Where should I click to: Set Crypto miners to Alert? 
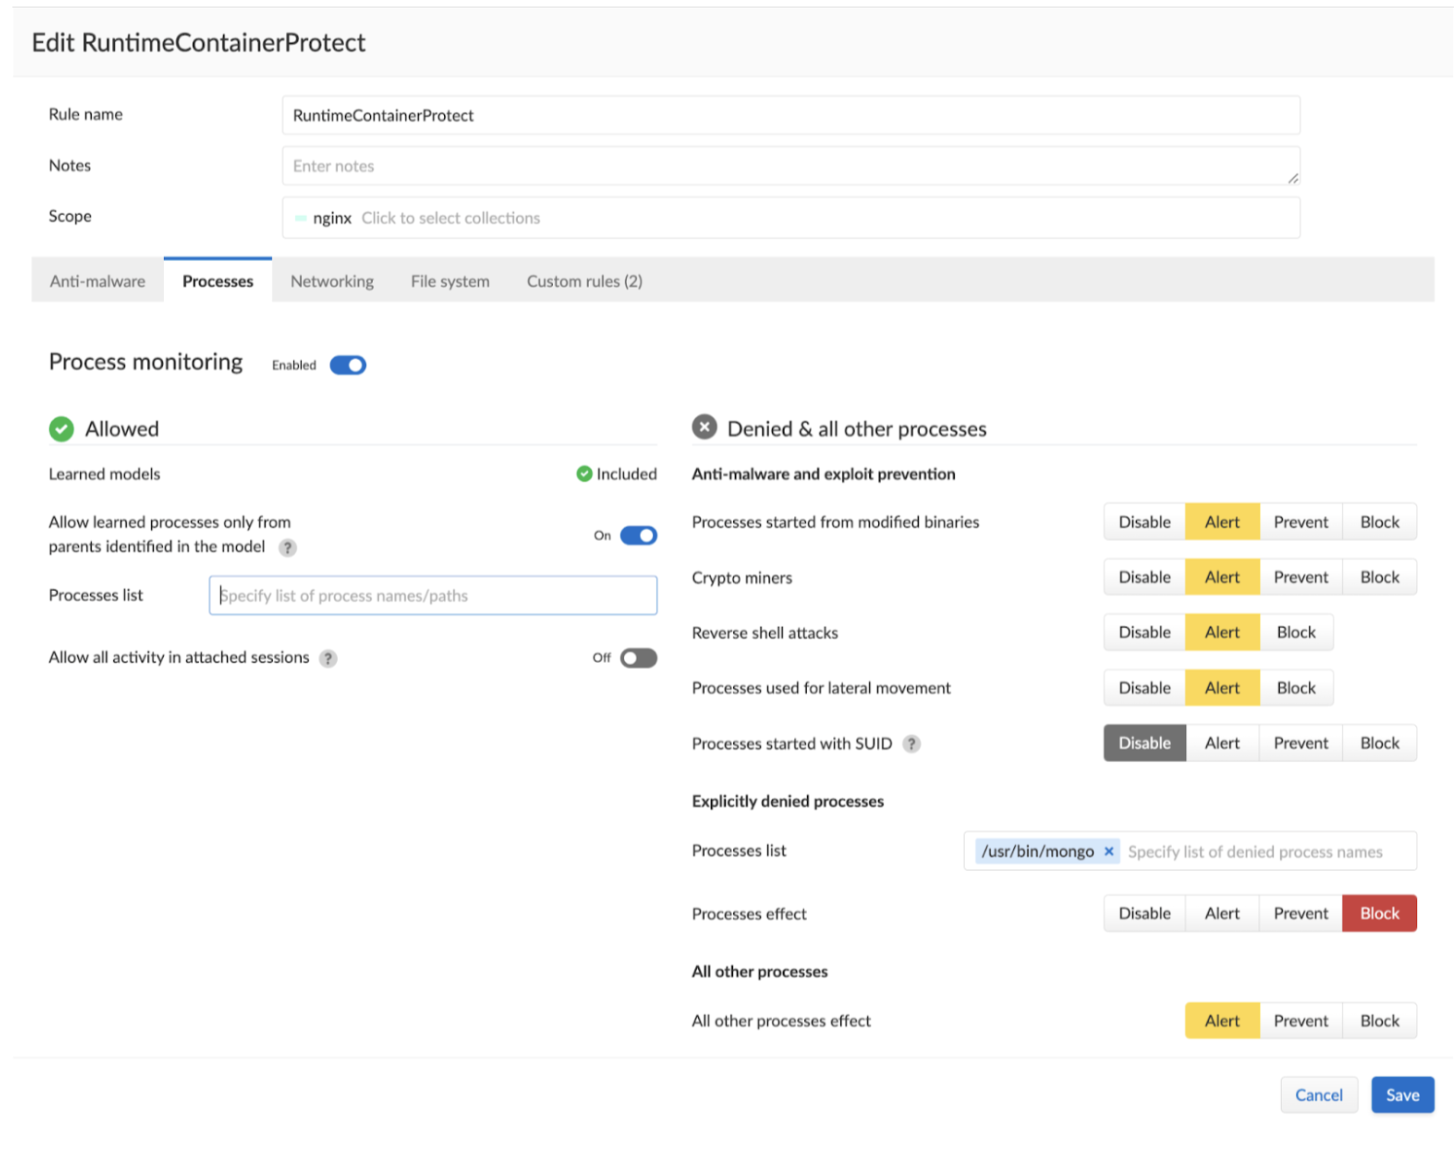1222,577
